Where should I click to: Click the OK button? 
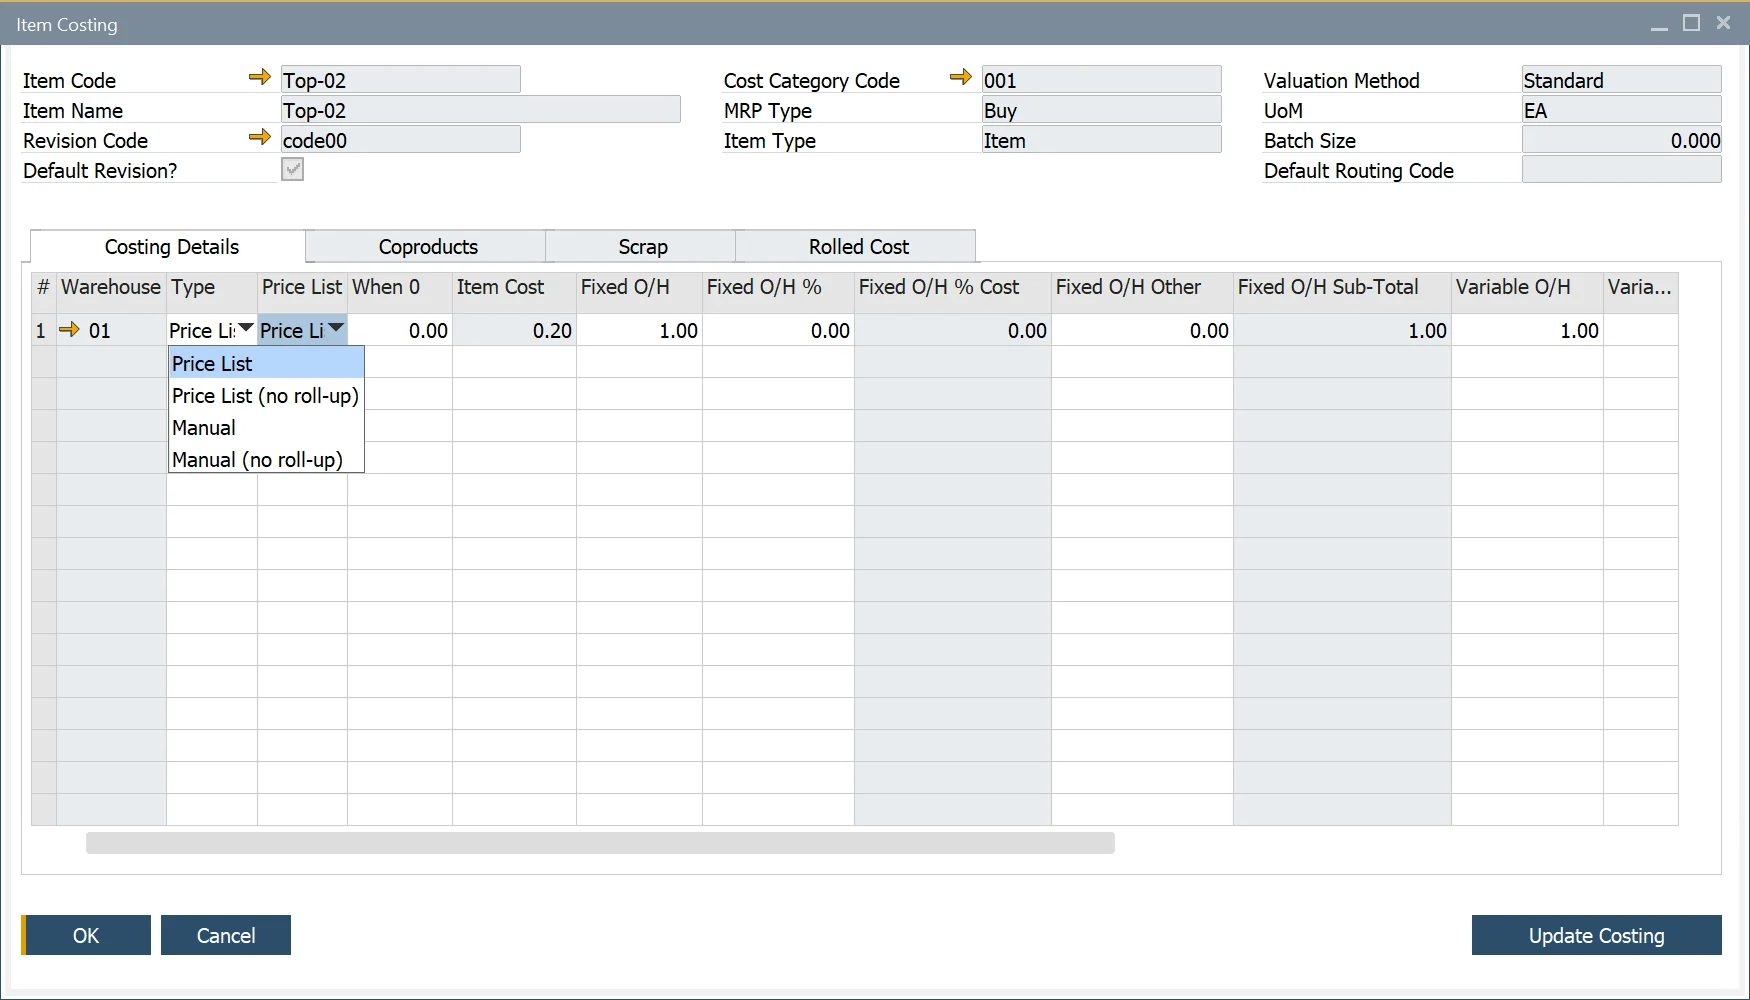click(86, 935)
